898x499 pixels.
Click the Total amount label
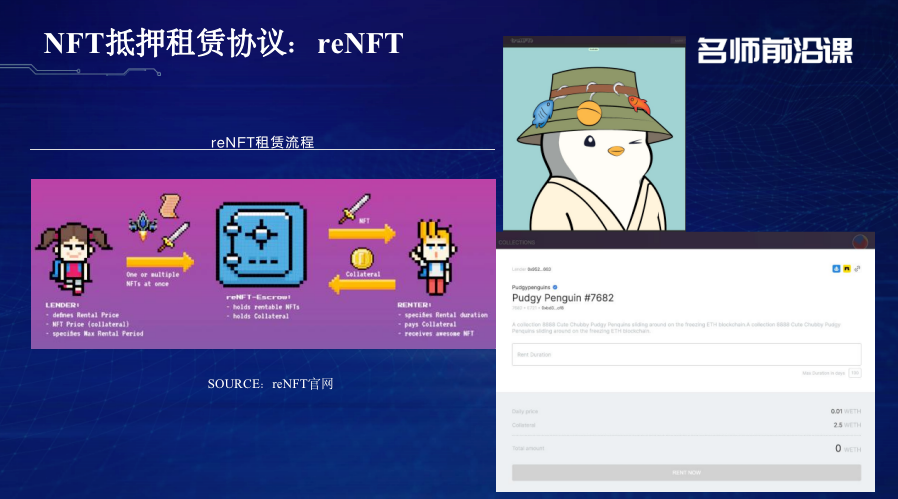[528, 448]
